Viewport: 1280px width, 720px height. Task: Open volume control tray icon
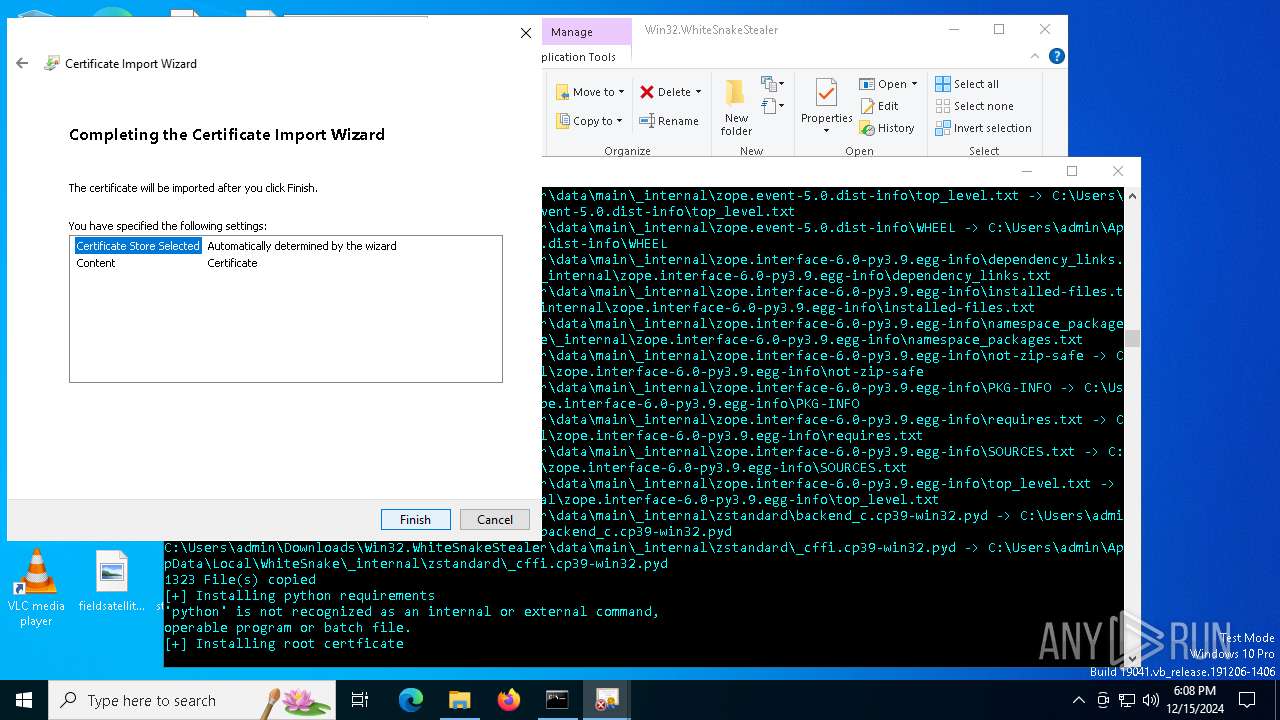pyautogui.click(x=1151, y=700)
